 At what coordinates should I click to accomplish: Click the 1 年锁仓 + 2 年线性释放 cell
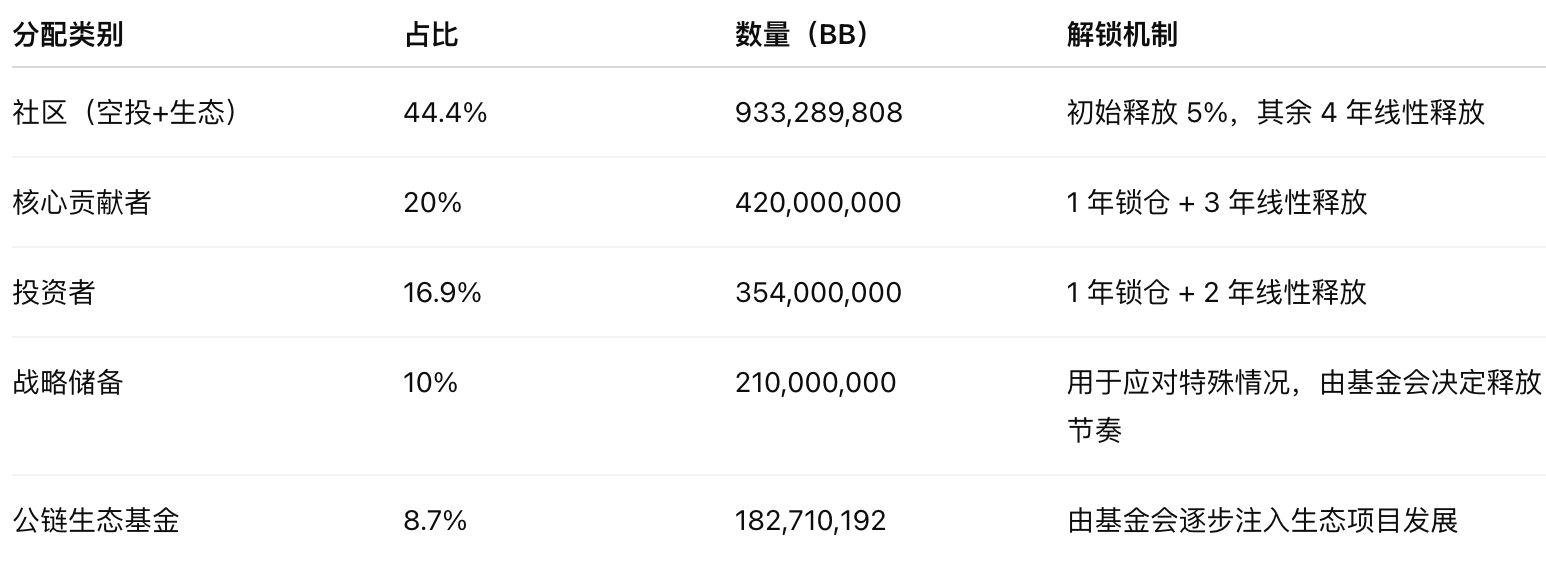point(1216,293)
